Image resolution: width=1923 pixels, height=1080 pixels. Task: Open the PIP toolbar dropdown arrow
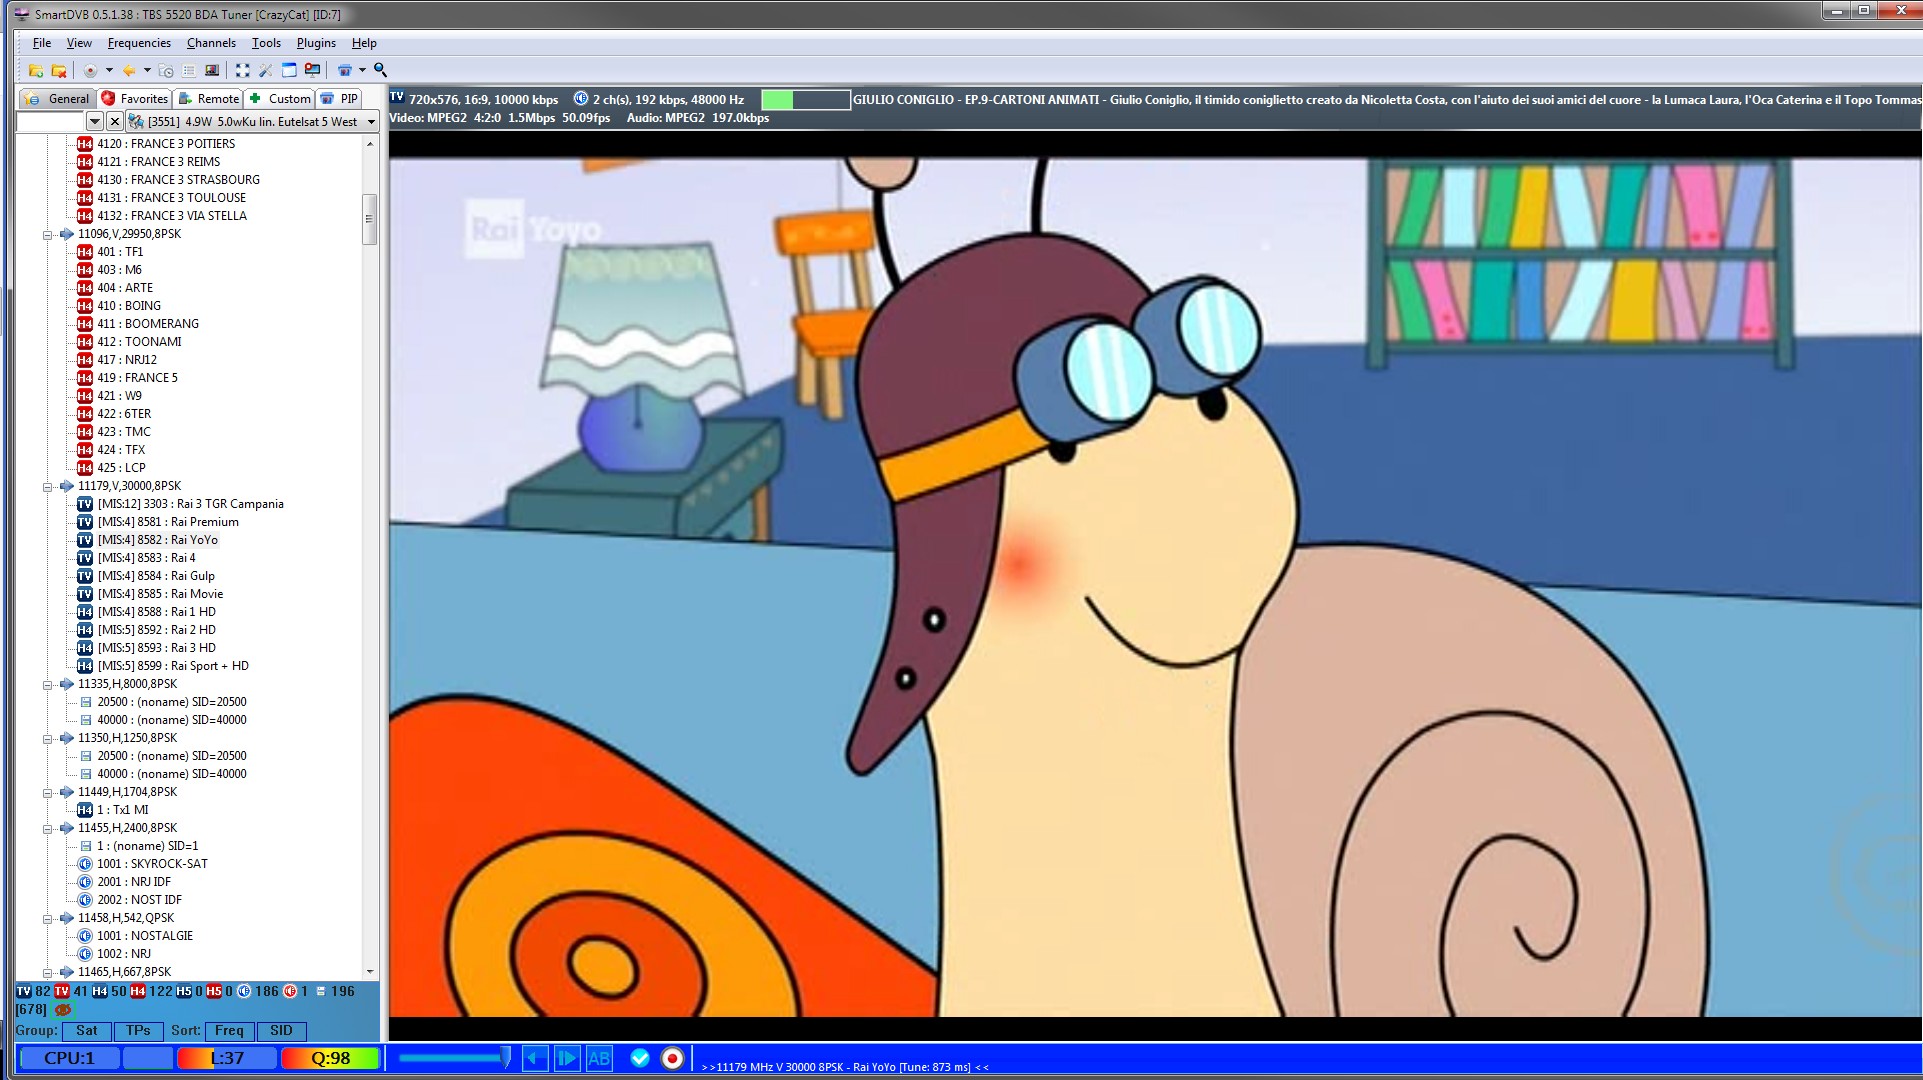point(362,70)
